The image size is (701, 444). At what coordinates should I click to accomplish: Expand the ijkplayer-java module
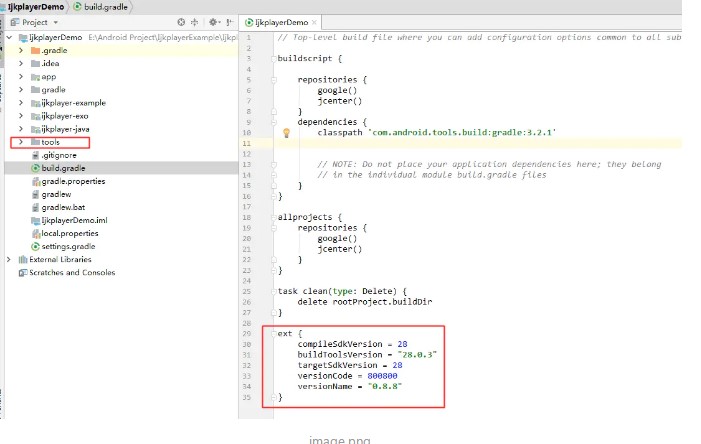(21, 129)
